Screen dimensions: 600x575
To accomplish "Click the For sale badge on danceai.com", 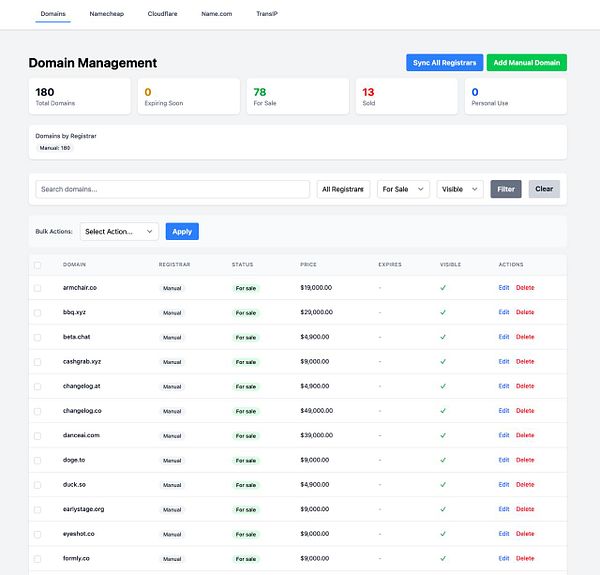I will point(246,436).
